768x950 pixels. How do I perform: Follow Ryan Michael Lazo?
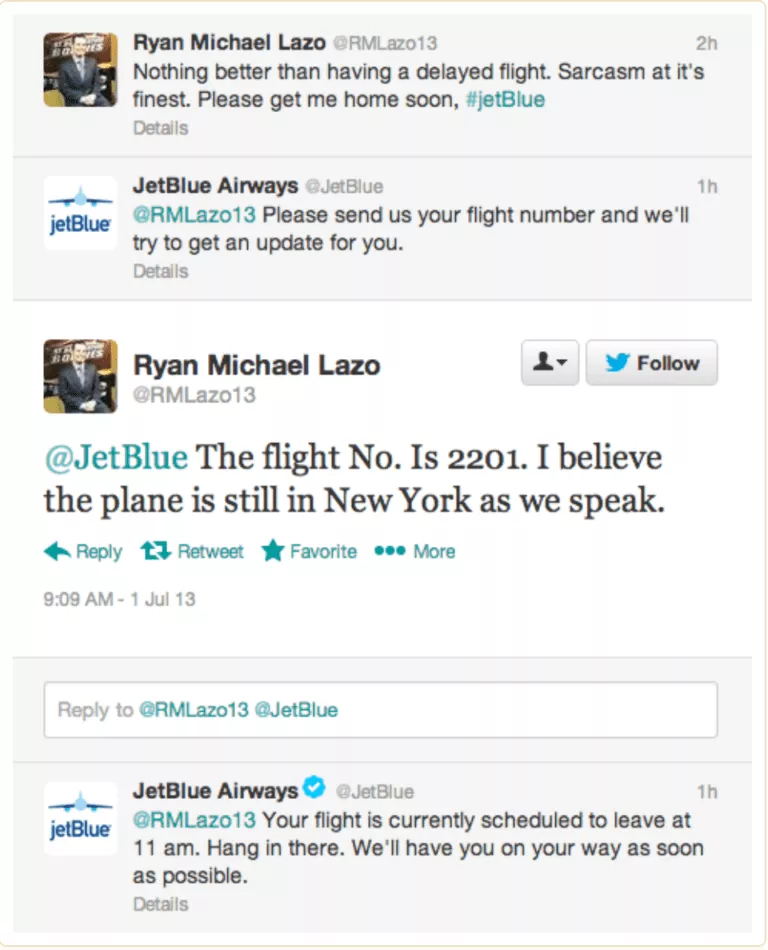(x=651, y=363)
